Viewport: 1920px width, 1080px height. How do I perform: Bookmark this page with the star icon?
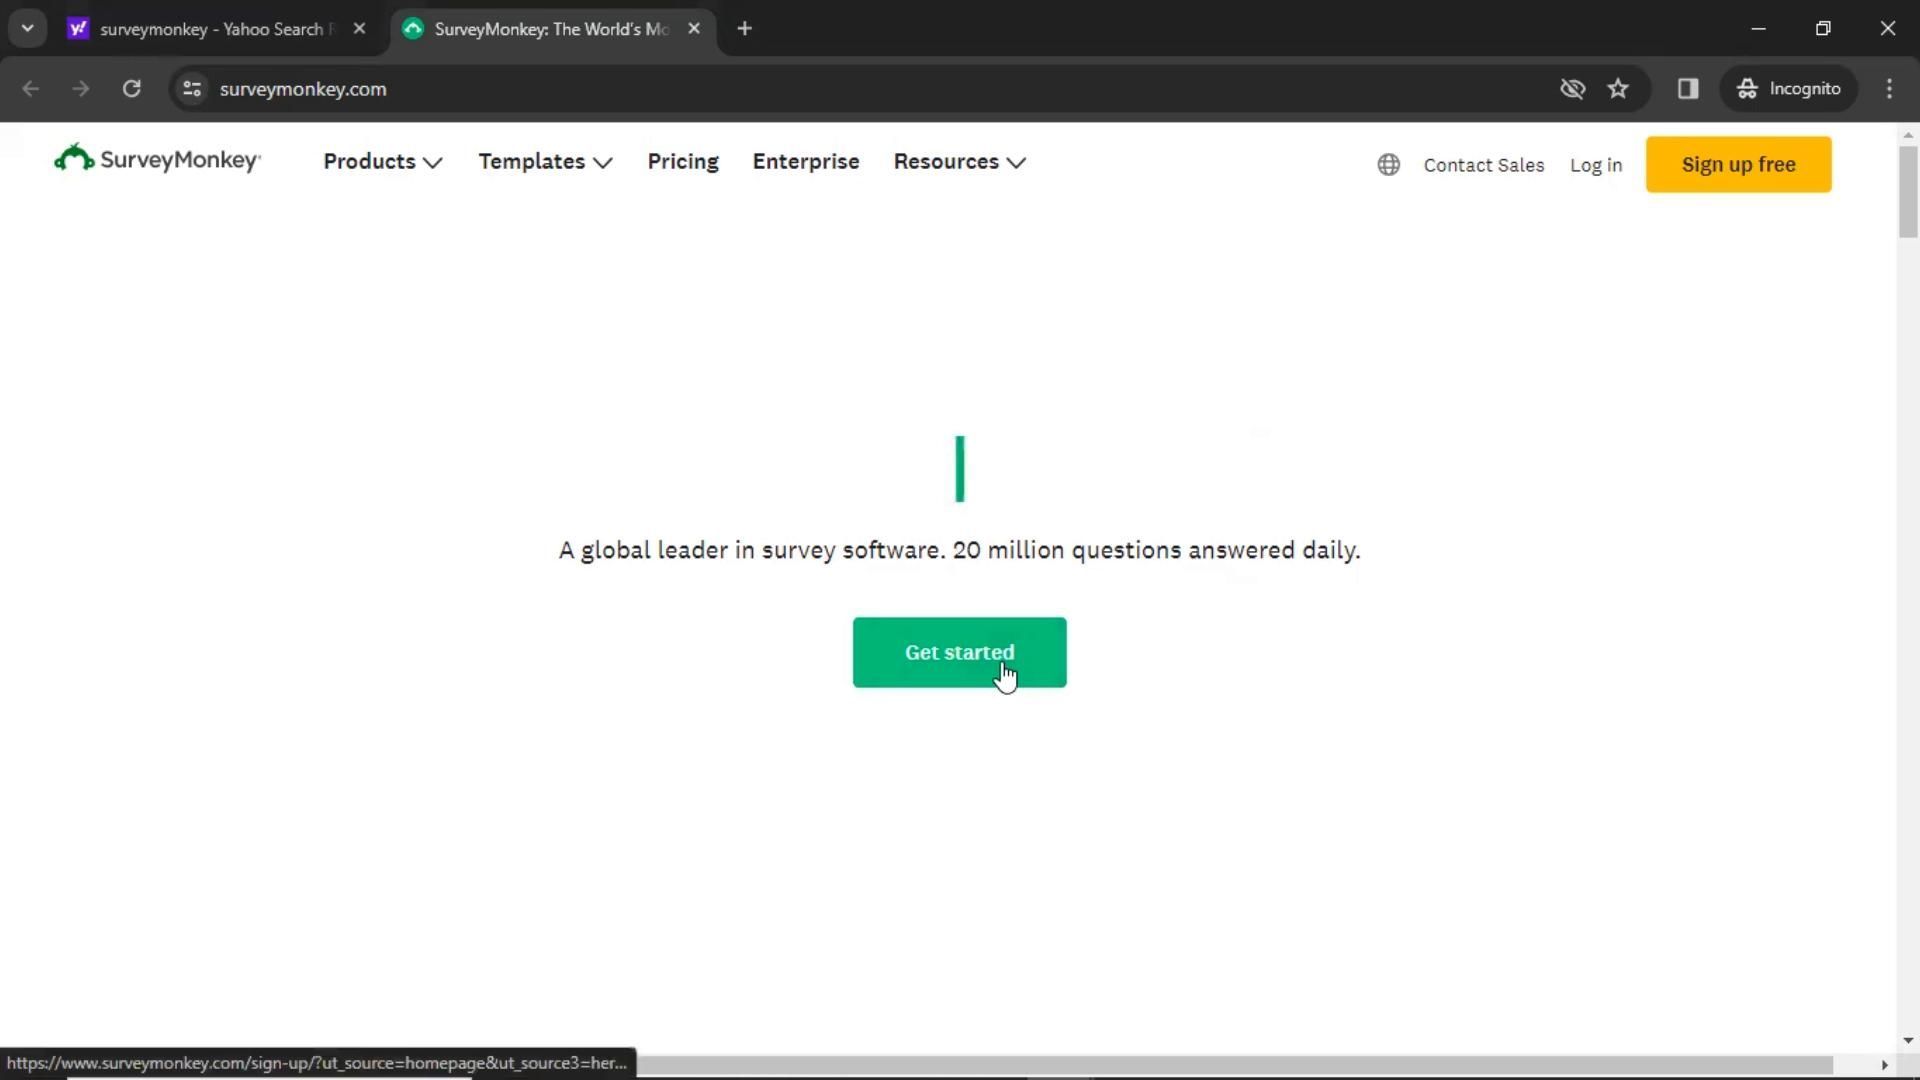click(x=1618, y=89)
